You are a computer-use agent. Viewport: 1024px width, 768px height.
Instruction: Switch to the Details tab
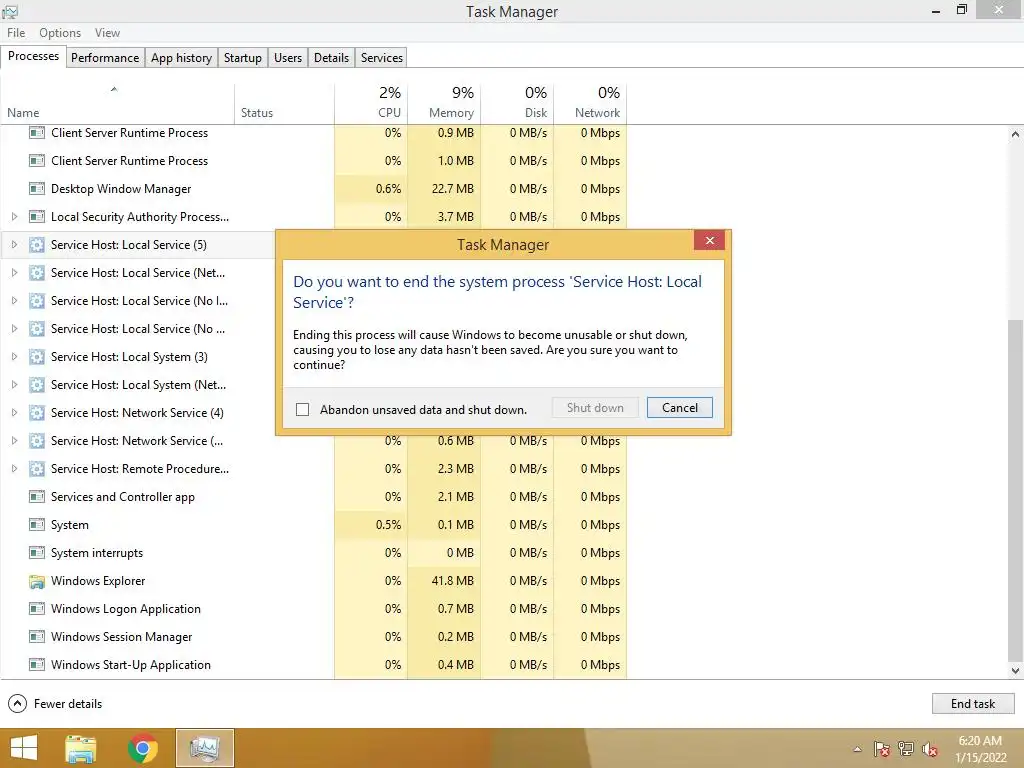[331, 57]
